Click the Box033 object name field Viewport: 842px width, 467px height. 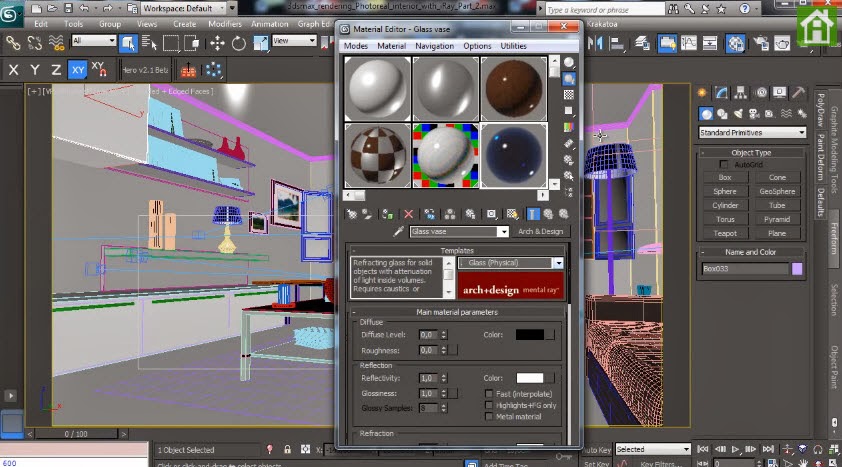745,269
